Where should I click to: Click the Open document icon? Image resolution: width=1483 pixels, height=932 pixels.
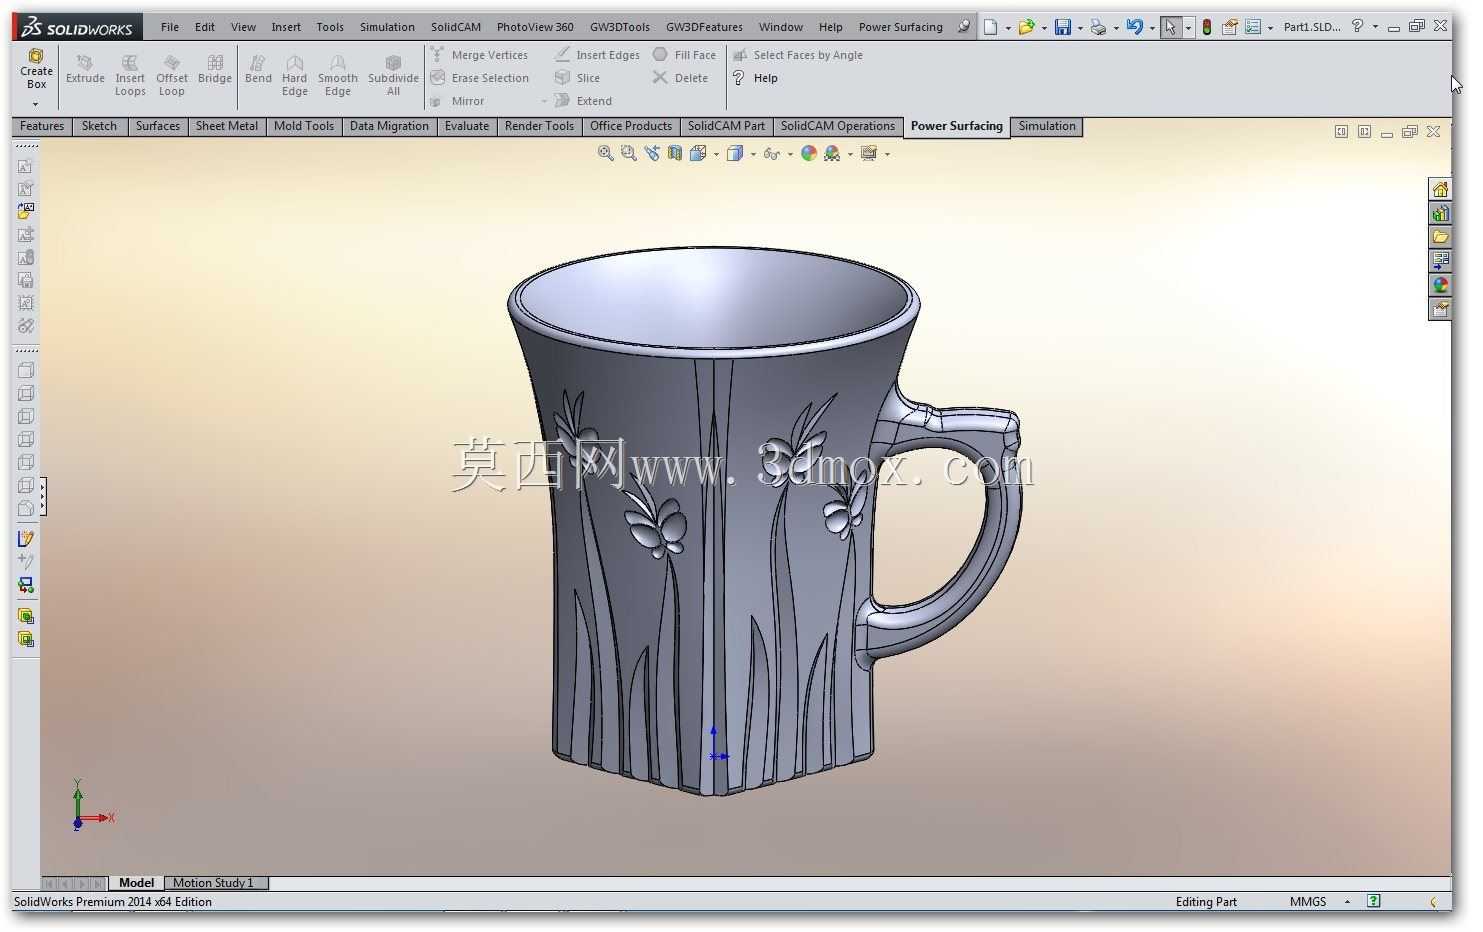pyautogui.click(x=1026, y=27)
